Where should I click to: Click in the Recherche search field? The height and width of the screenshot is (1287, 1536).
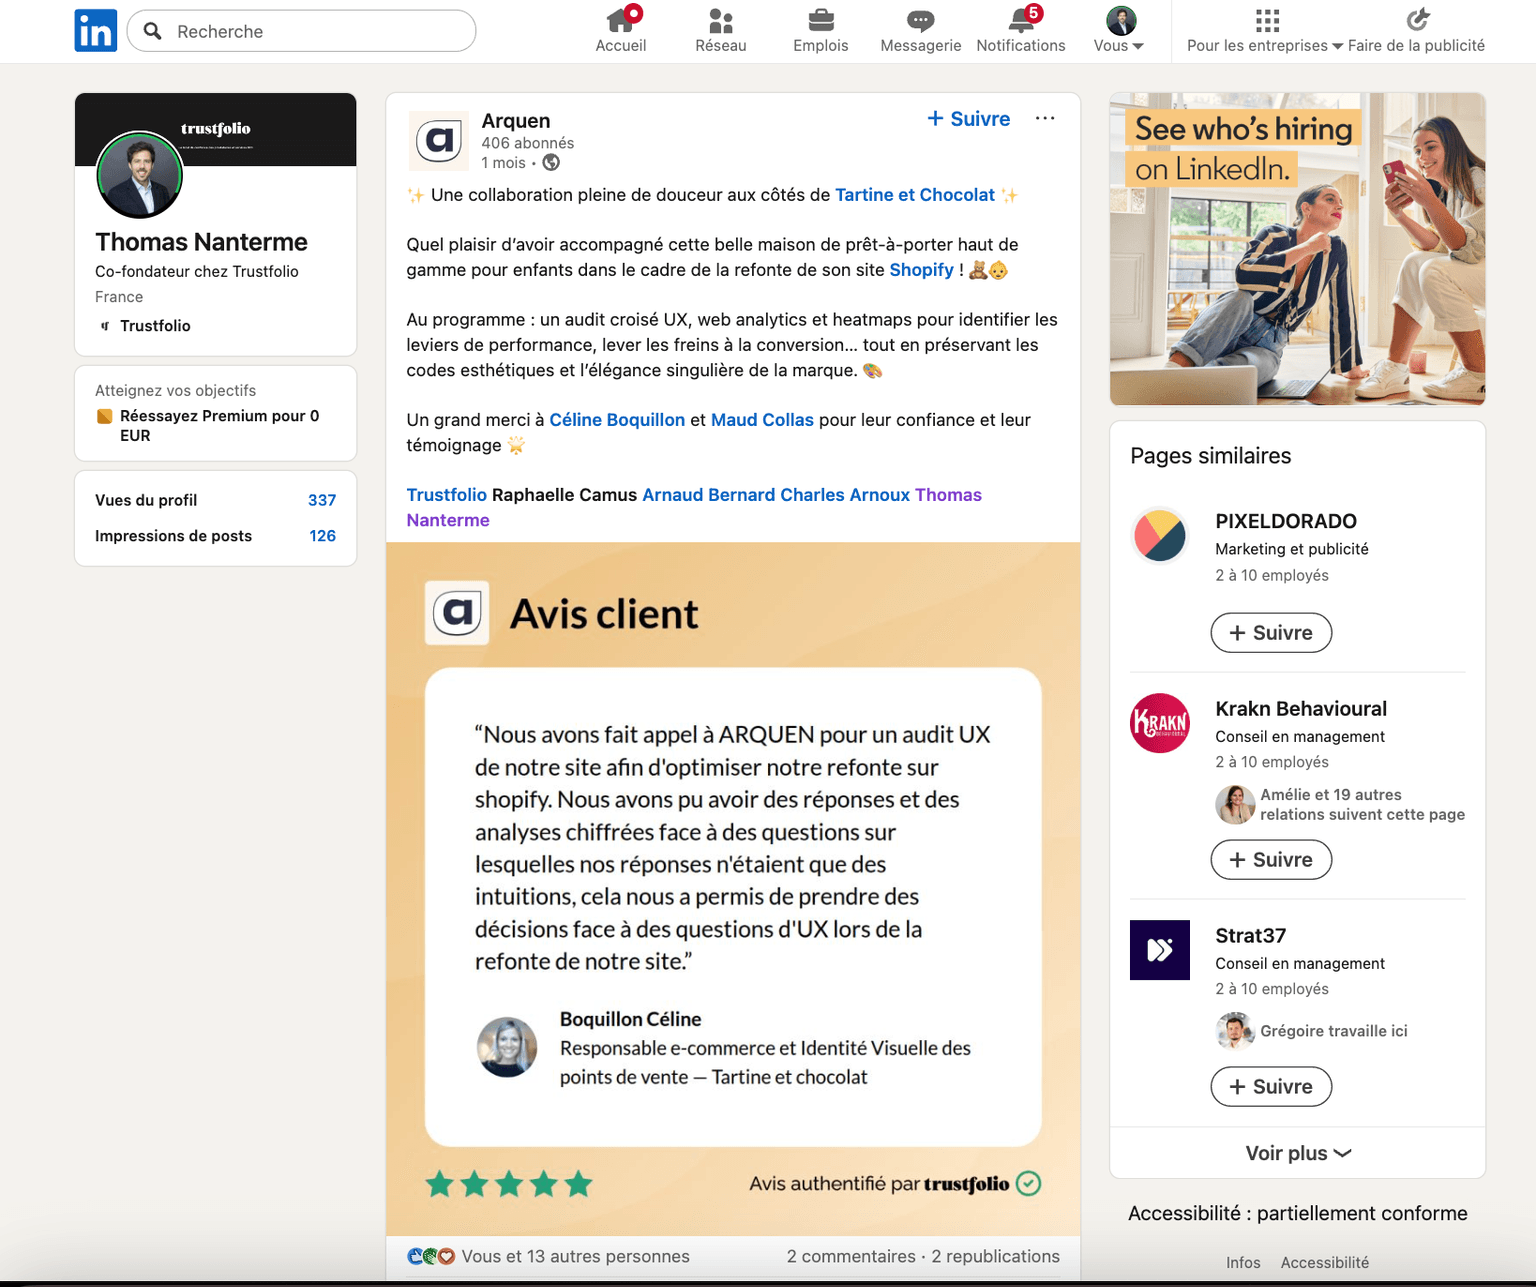click(301, 31)
